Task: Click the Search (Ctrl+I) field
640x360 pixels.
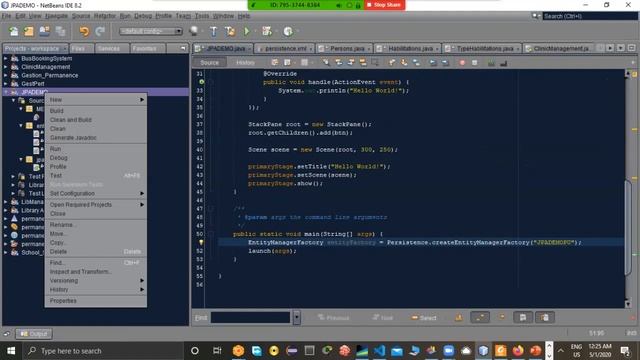Action: (x=590, y=16)
